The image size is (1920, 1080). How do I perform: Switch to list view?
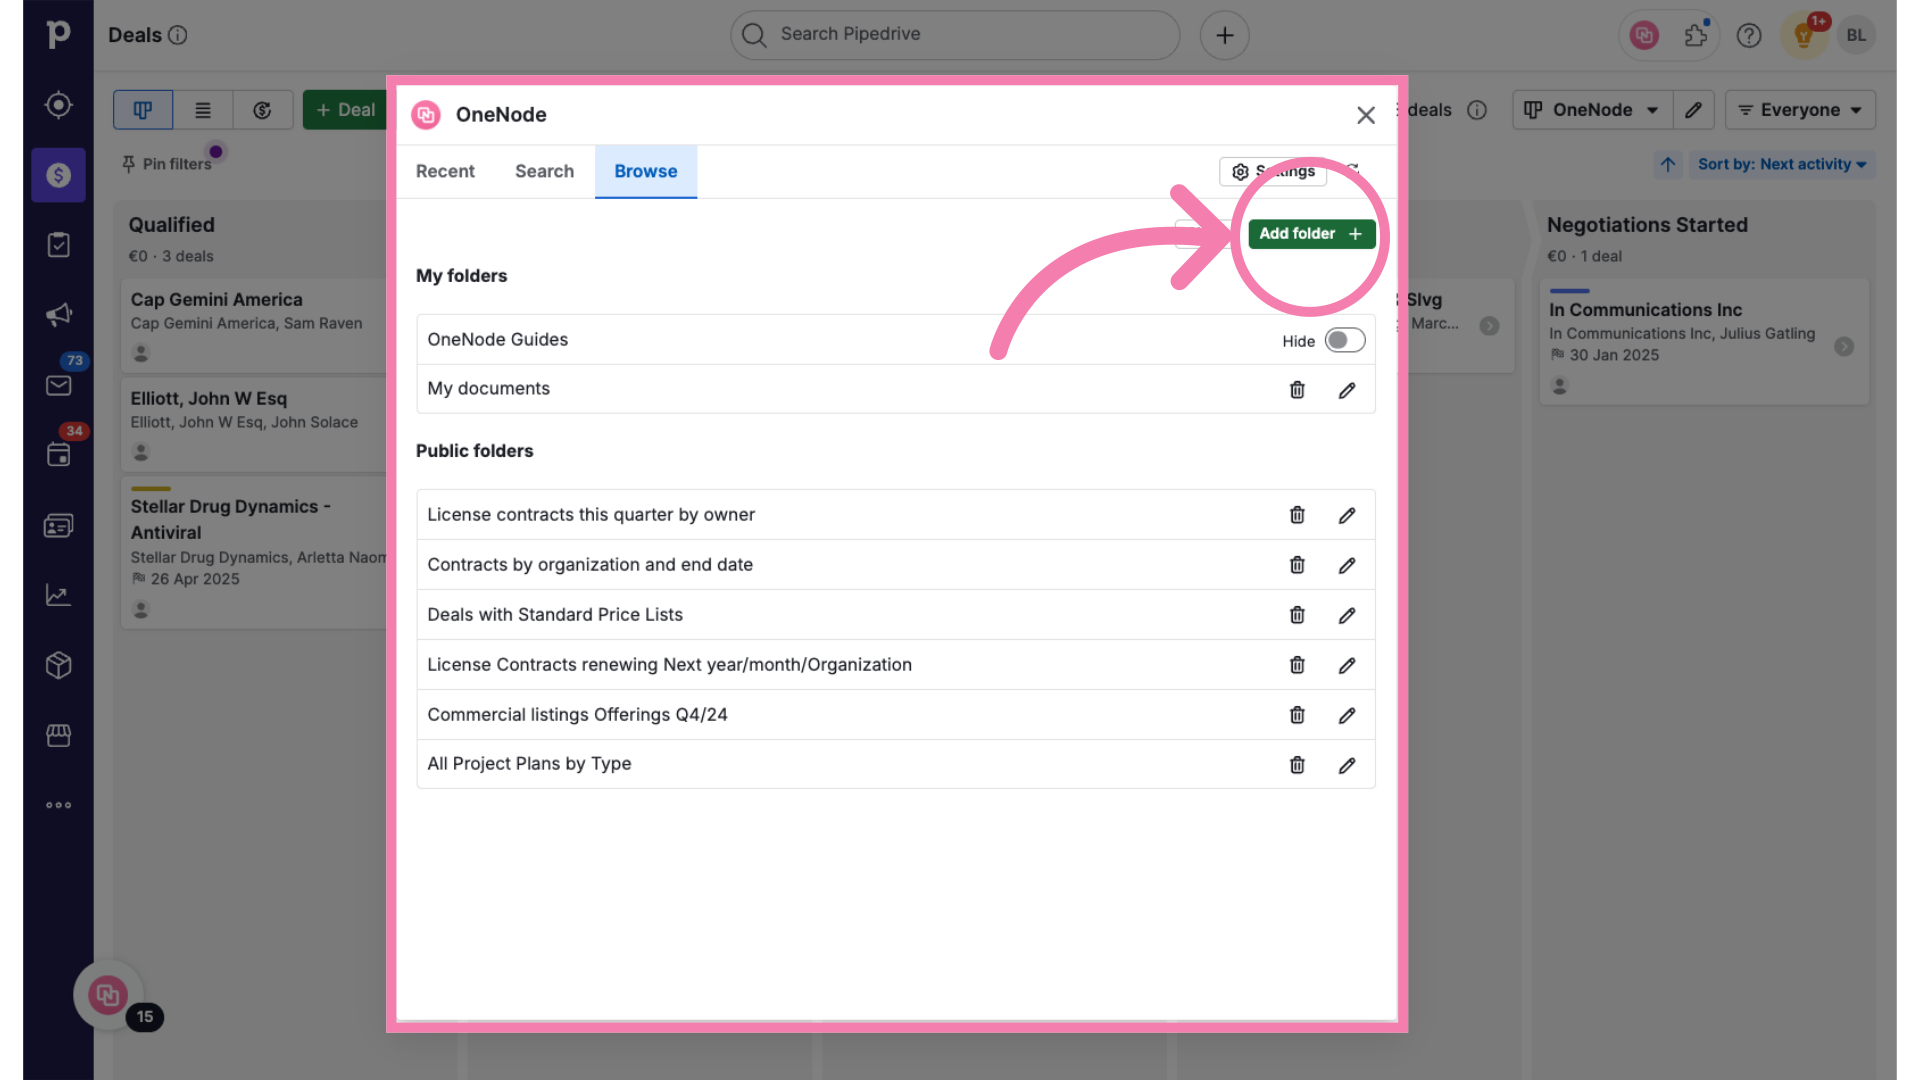pyautogui.click(x=203, y=110)
